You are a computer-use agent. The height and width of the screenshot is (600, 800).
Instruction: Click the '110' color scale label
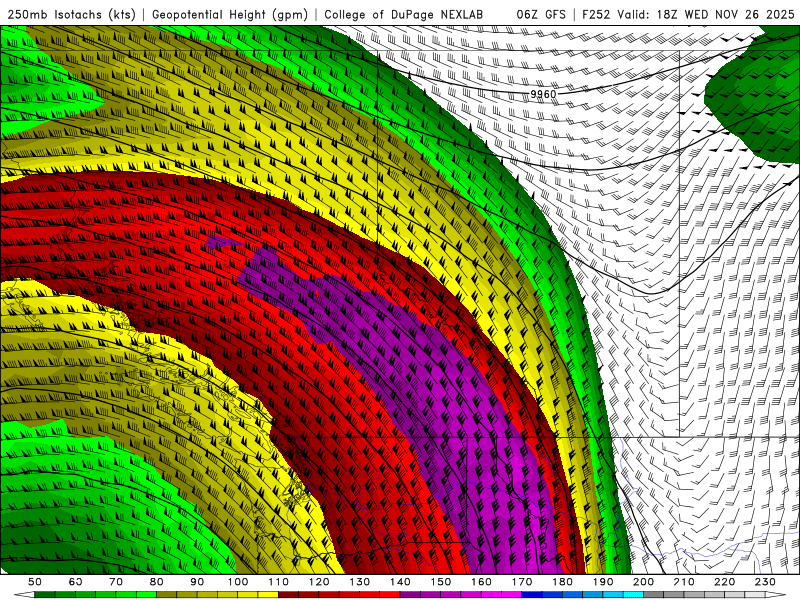coord(279,582)
